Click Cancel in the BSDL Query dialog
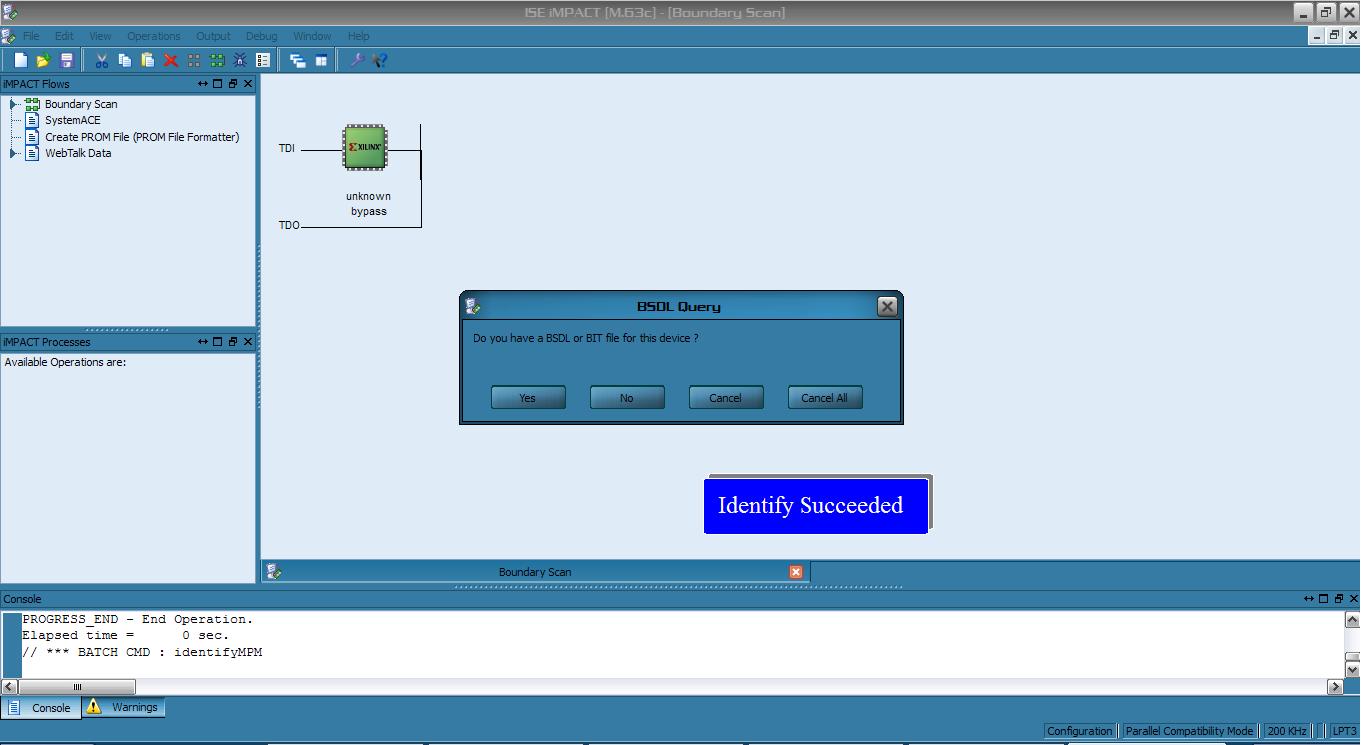This screenshot has height=745, width=1363. pyautogui.click(x=726, y=398)
